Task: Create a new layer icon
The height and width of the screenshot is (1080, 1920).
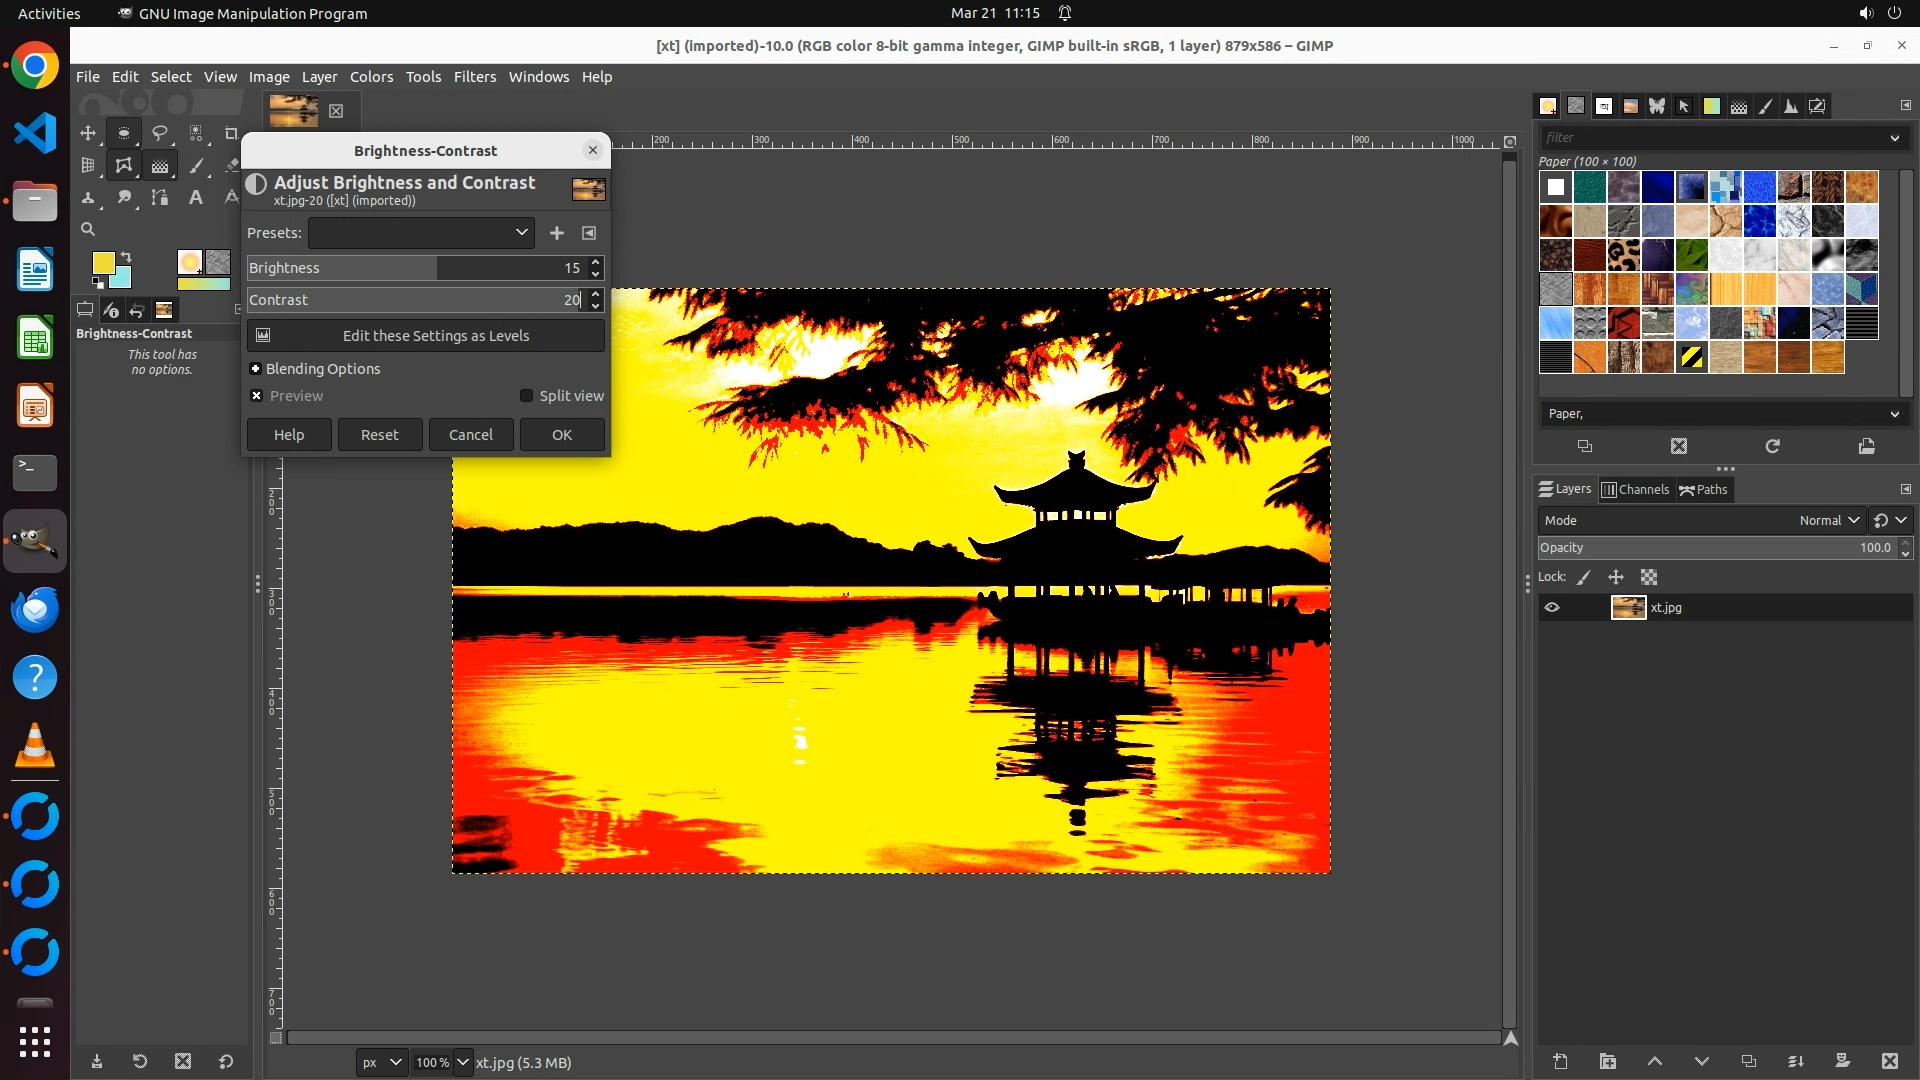Action: pos(1560,1061)
